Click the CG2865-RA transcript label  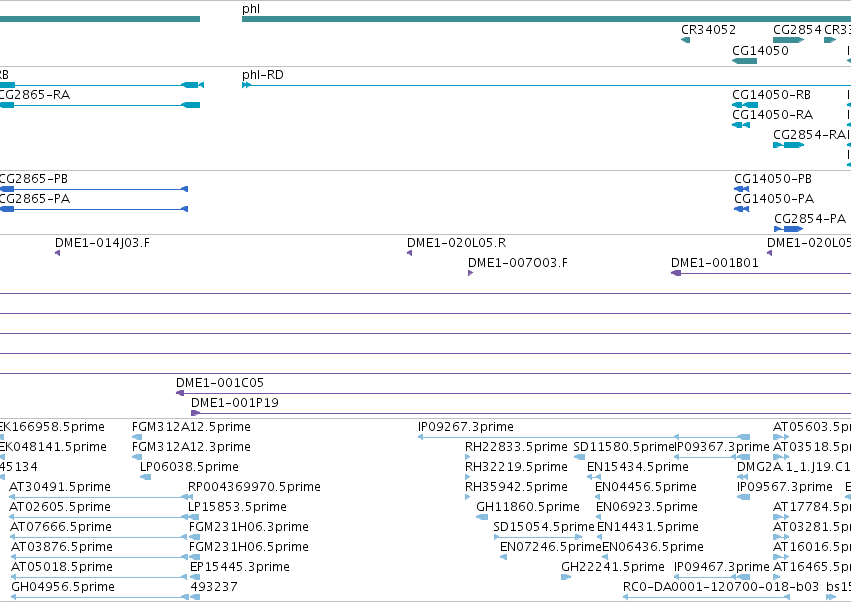[34, 95]
